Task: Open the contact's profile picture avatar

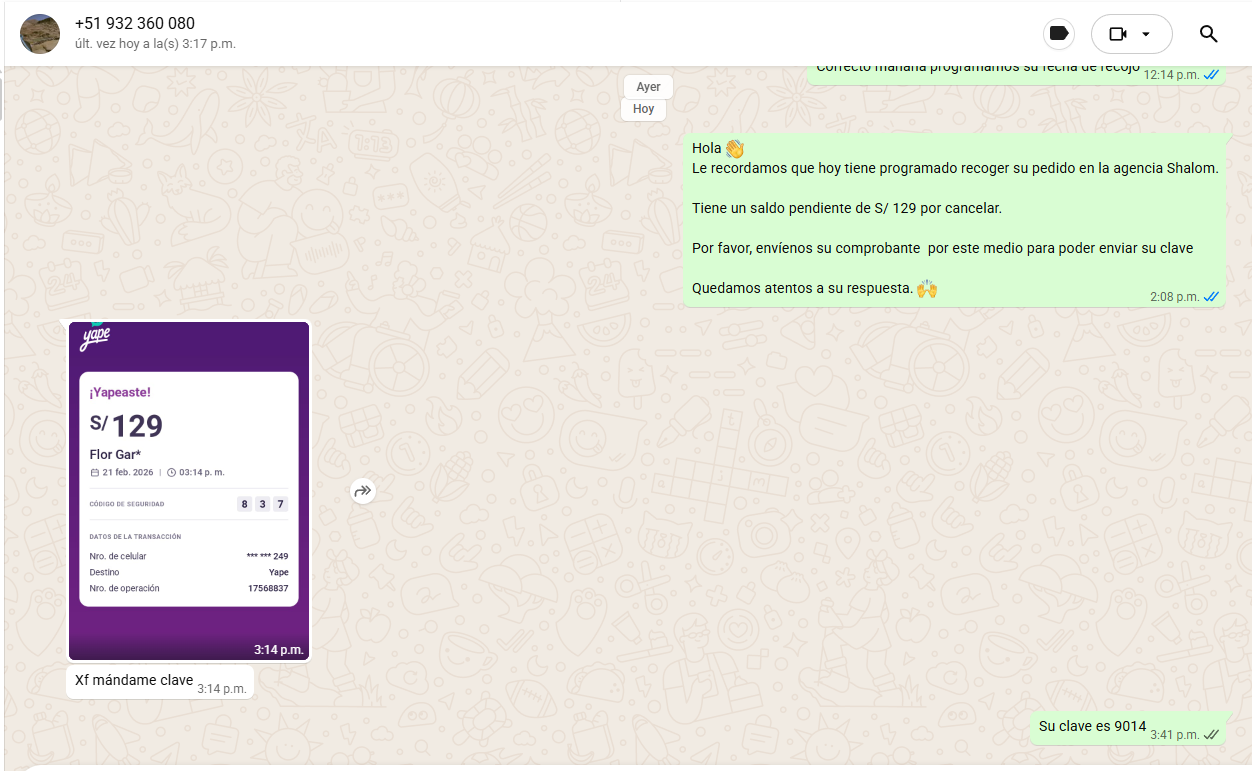Action: [x=40, y=34]
